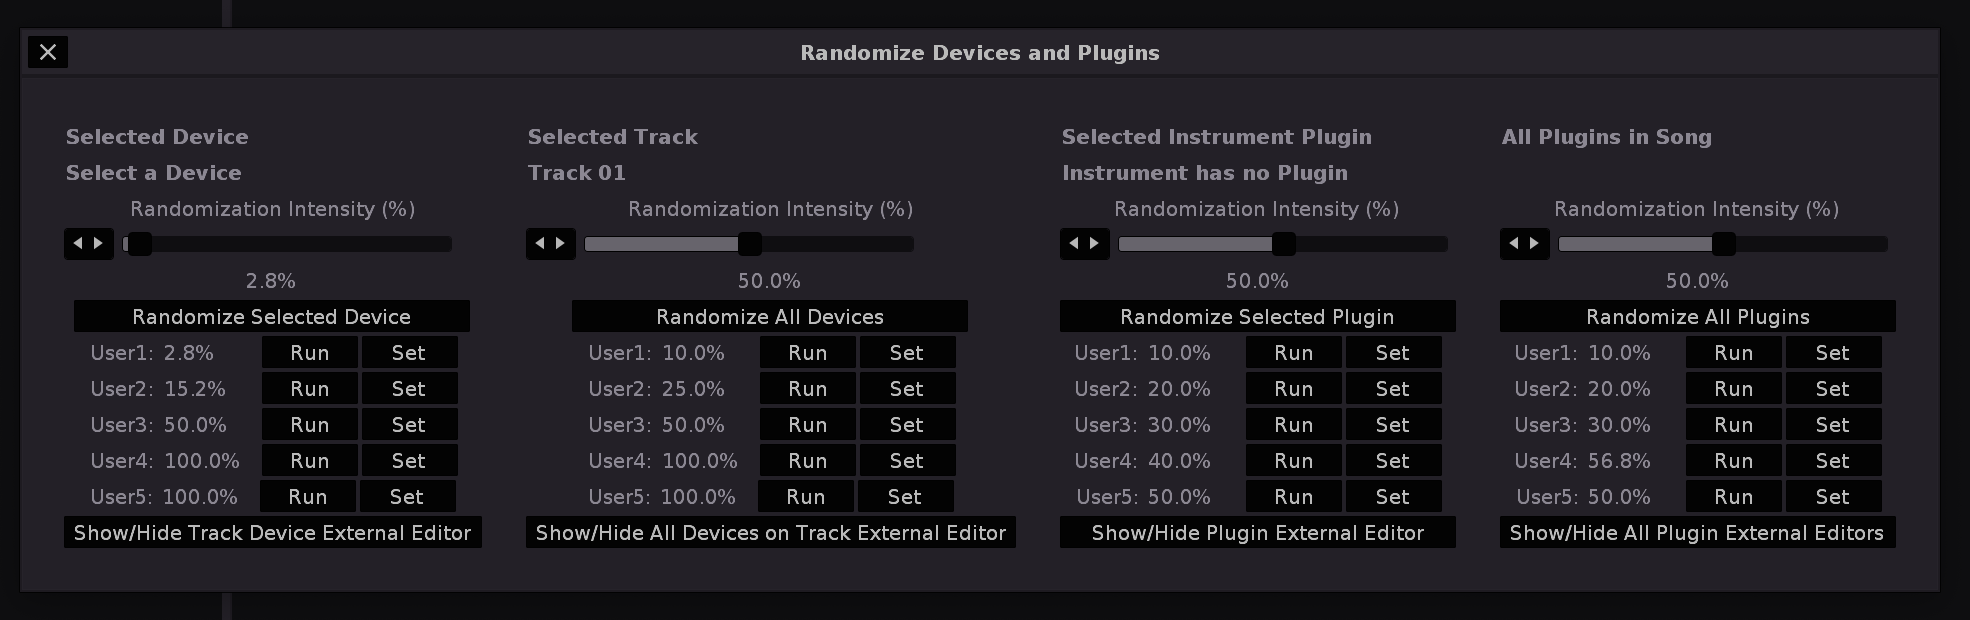Increase Selected Track randomization intensity with right arrow

tap(561, 243)
